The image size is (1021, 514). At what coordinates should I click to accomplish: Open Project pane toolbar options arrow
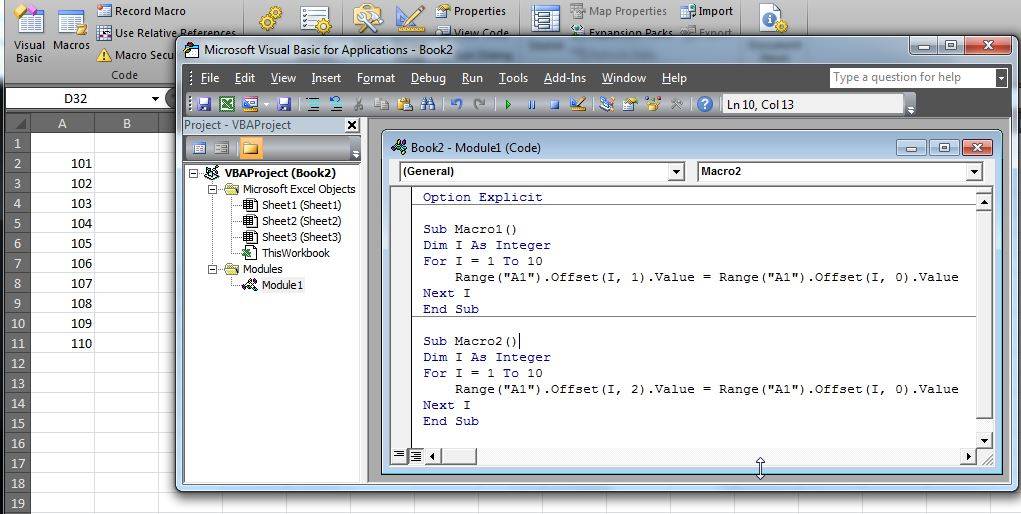pyautogui.click(x=356, y=154)
